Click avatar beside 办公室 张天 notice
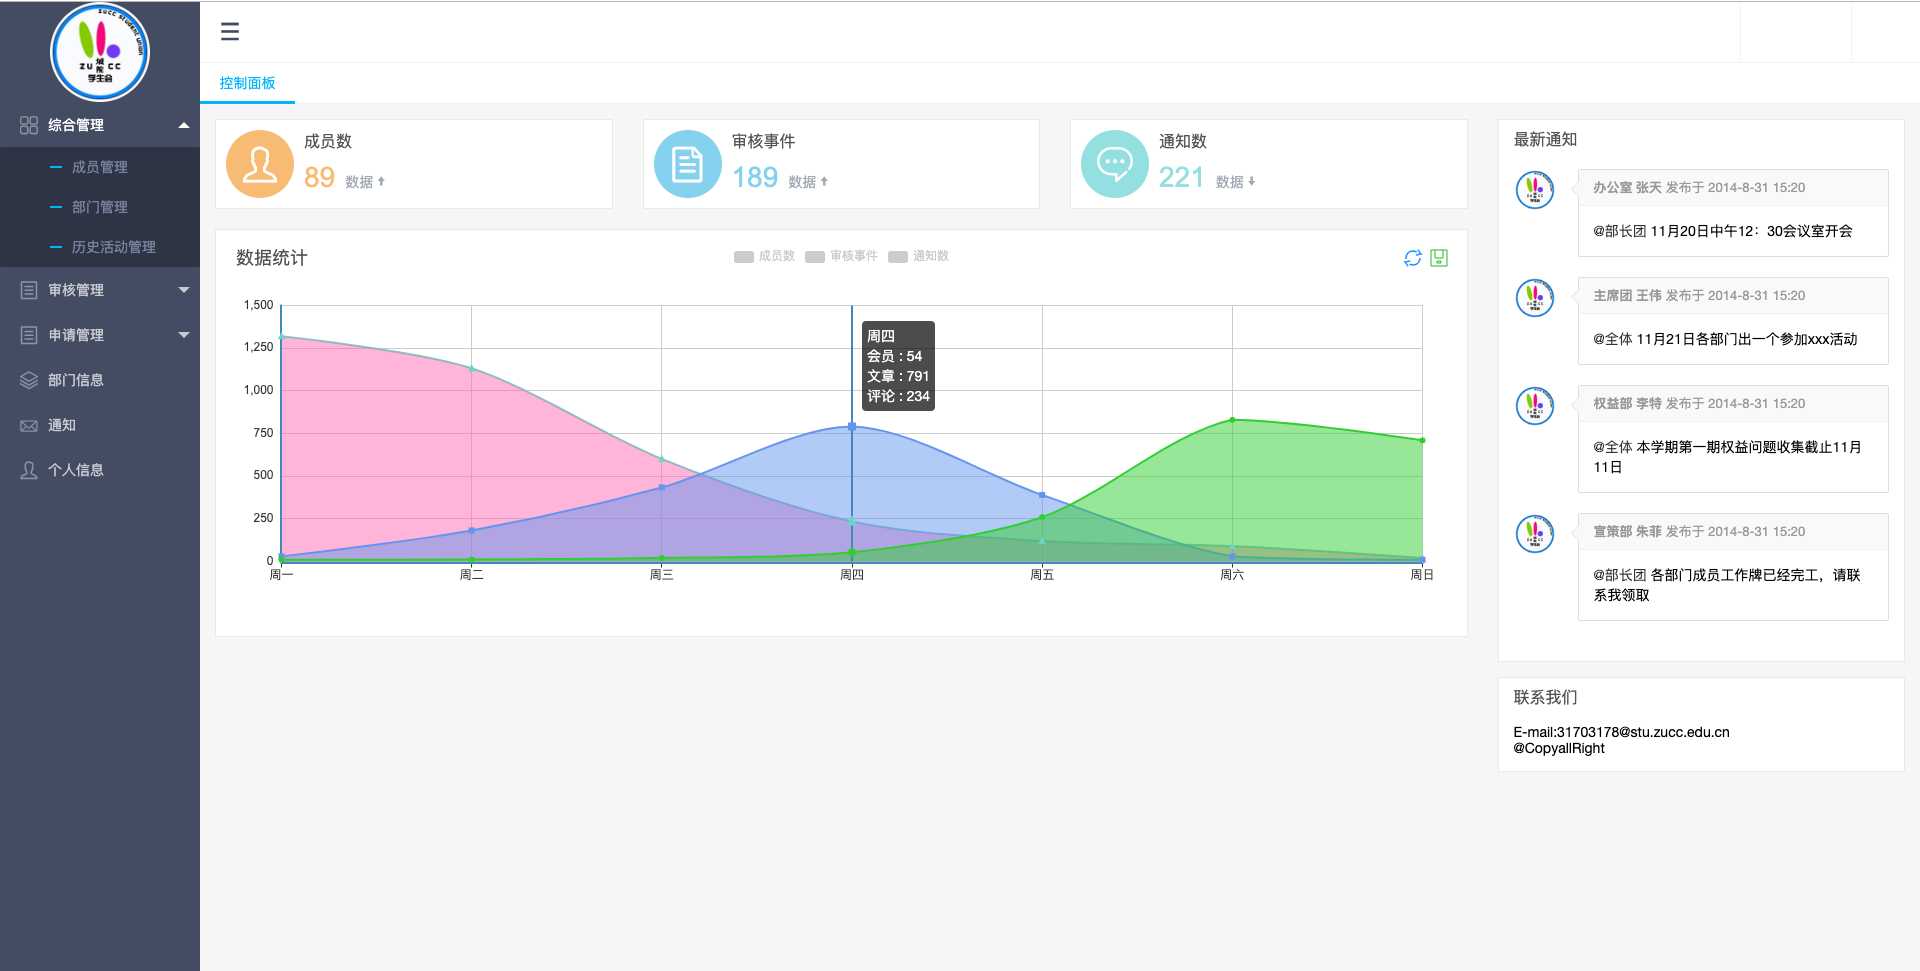 point(1535,190)
